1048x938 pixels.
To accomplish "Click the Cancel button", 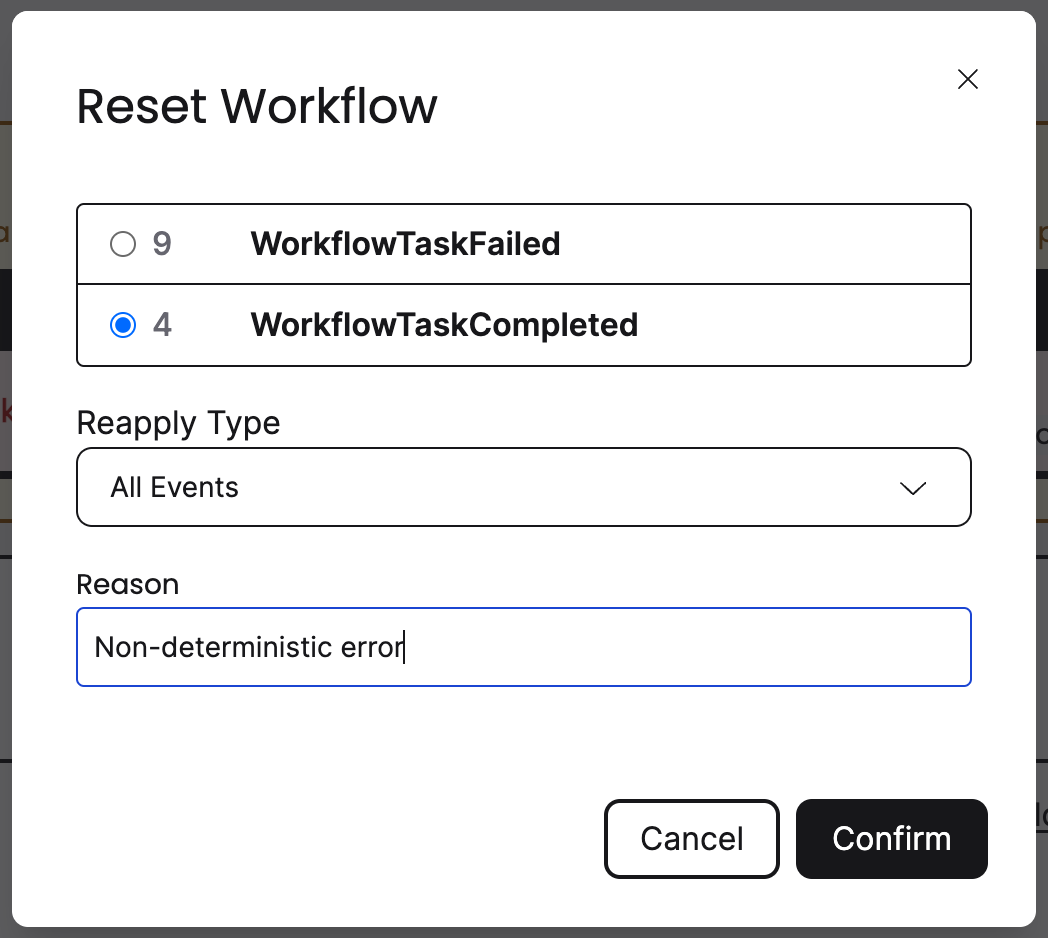I will [x=691, y=839].
